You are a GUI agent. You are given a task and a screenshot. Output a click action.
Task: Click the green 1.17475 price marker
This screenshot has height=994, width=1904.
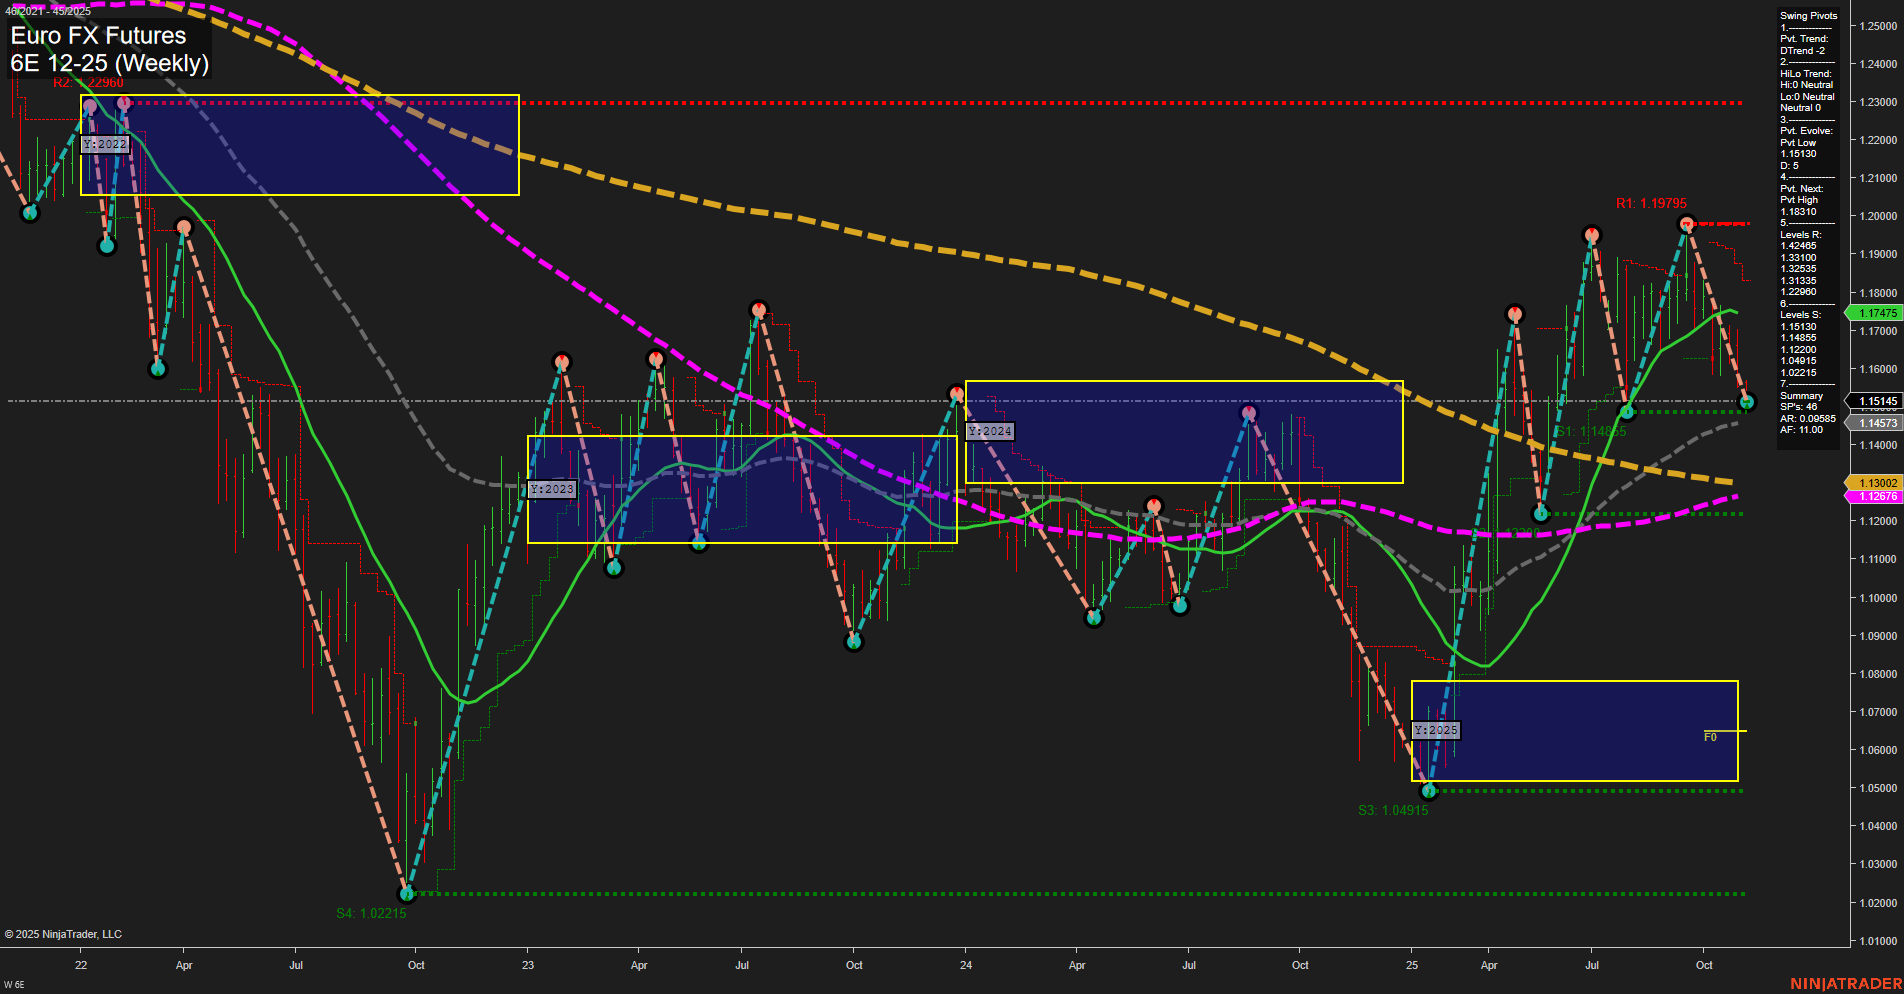pyautogui.click(x=1878, y=313)
